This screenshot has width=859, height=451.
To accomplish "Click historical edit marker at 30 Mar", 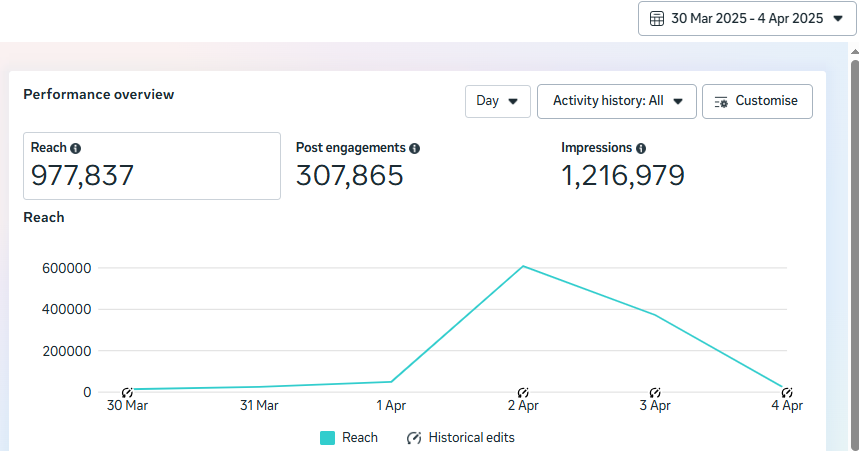I will click(127, 392).
